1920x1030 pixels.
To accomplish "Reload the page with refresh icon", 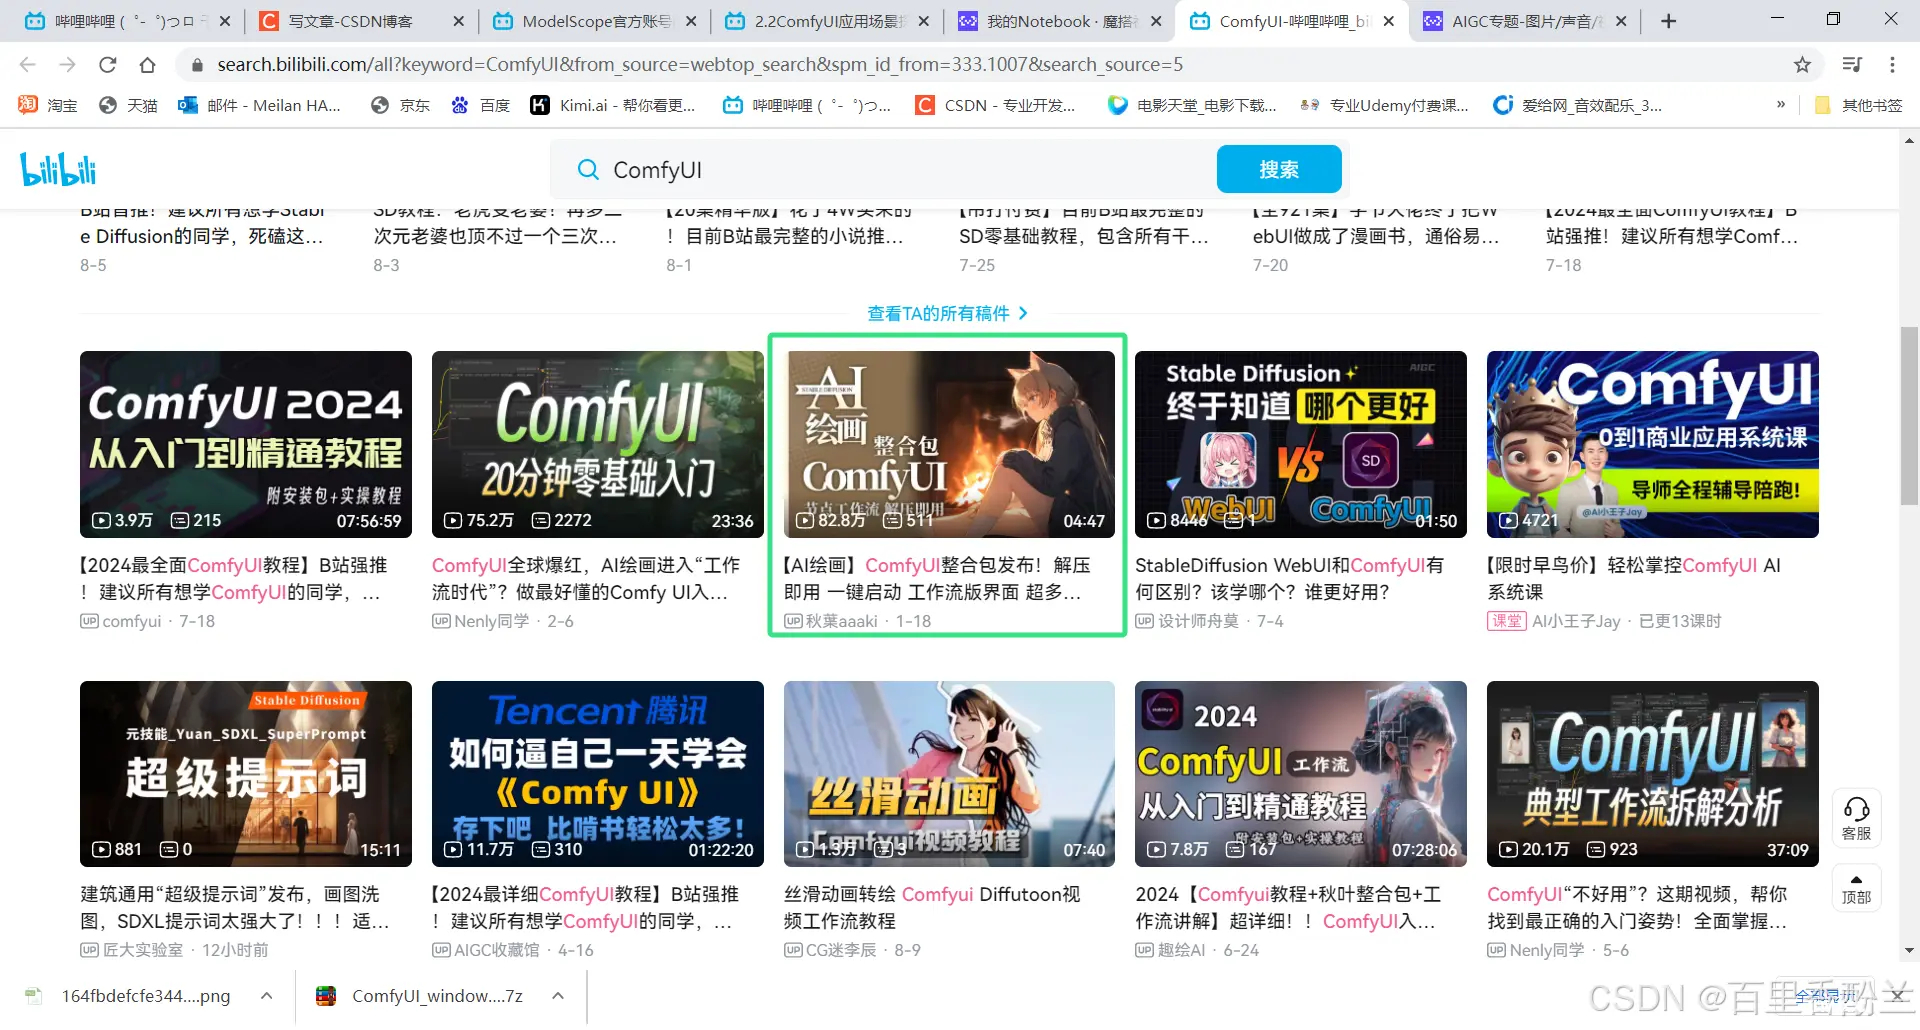I will [x=107, y=65].
